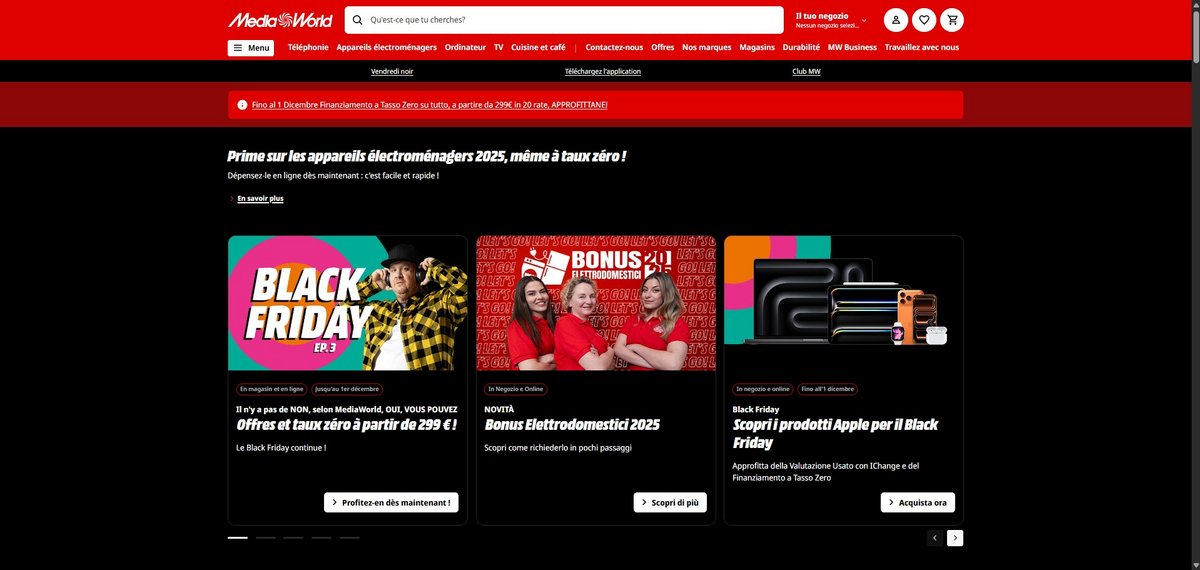The height and width of the screenshot is (570, 1200).
Task: Click the Prime sur les appareils électroménagers headline
Action: [427, 156]
